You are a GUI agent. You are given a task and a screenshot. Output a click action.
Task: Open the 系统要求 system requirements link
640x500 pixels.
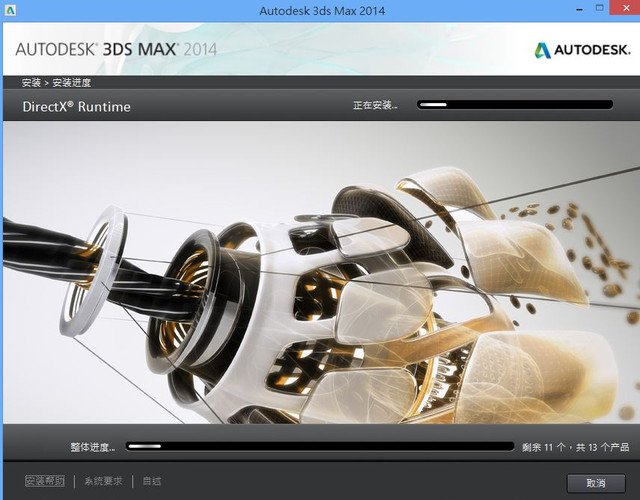click(103, 481)
